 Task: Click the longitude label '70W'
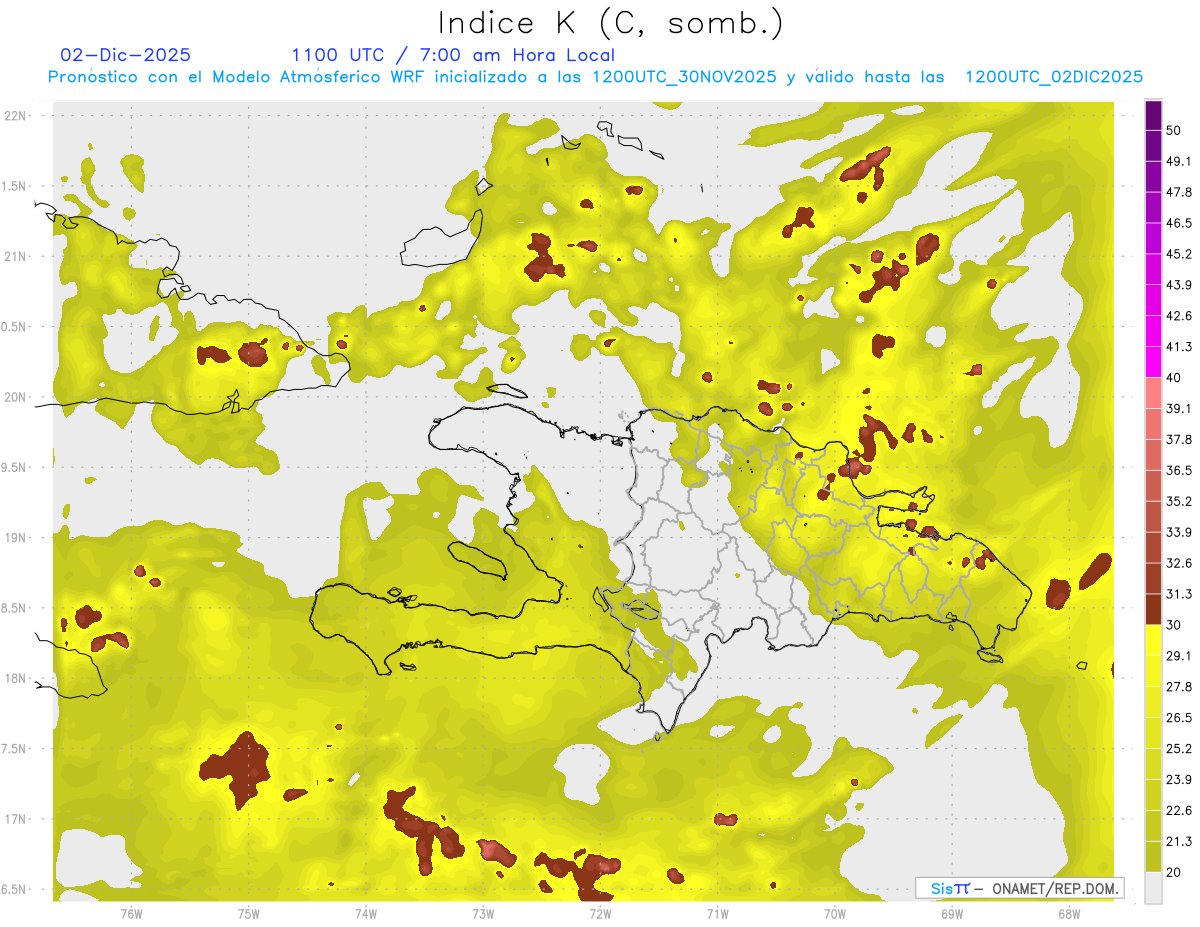(834, 913)
